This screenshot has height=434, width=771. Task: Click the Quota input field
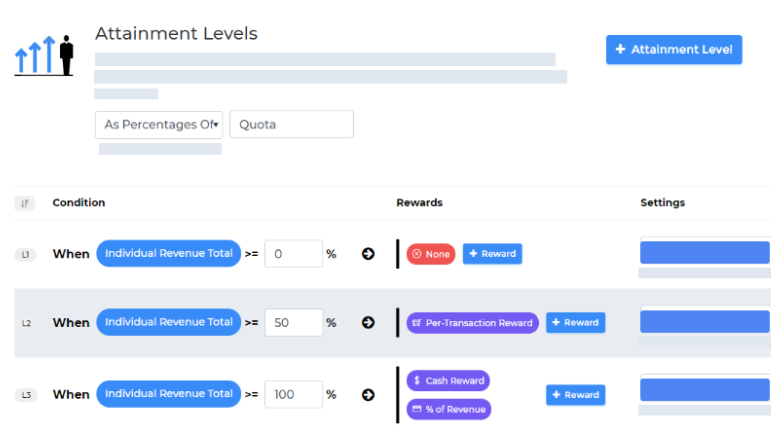click(x=291, y=125)
